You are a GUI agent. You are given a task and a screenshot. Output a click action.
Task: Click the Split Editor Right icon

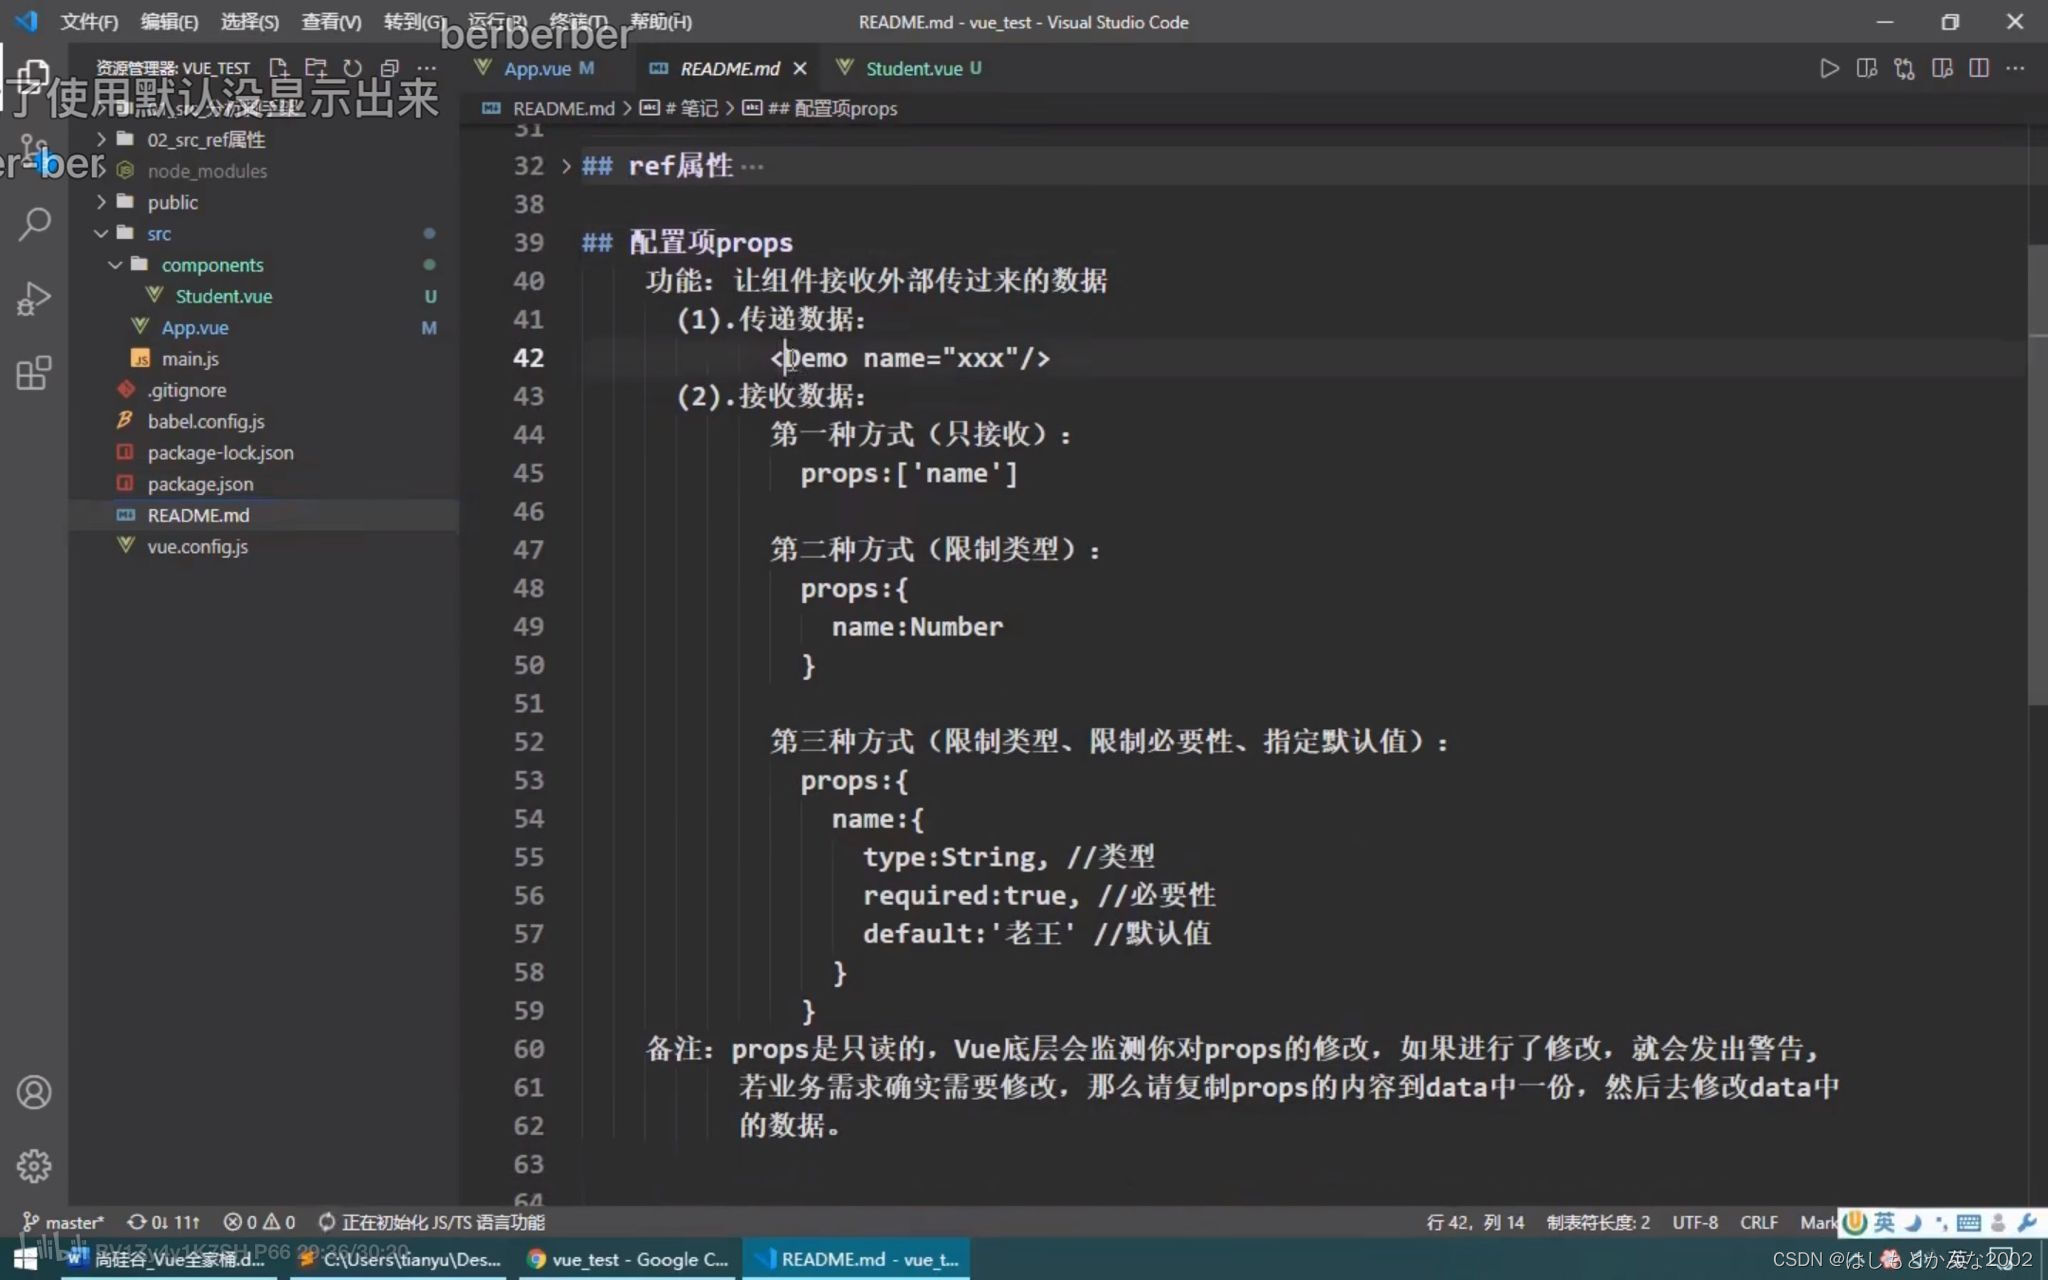pos(1979,68)
